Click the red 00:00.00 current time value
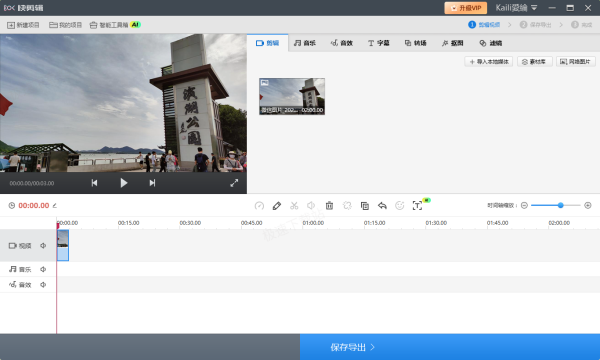600x360 pixels. (34, 205)
